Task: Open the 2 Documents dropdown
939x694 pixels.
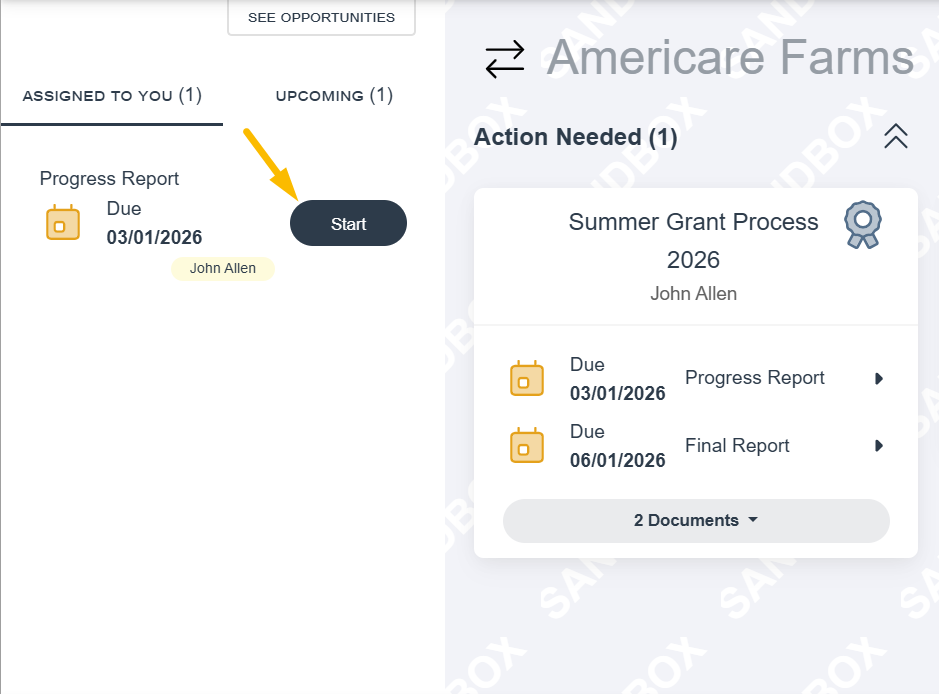Action: click(x=696, y=520)
